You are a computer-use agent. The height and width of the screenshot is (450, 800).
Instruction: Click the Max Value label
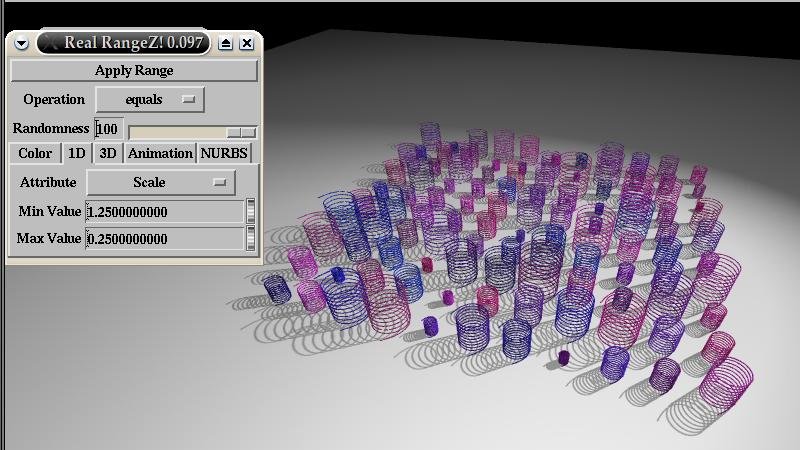pyautogui.click(x=48, y=238)
